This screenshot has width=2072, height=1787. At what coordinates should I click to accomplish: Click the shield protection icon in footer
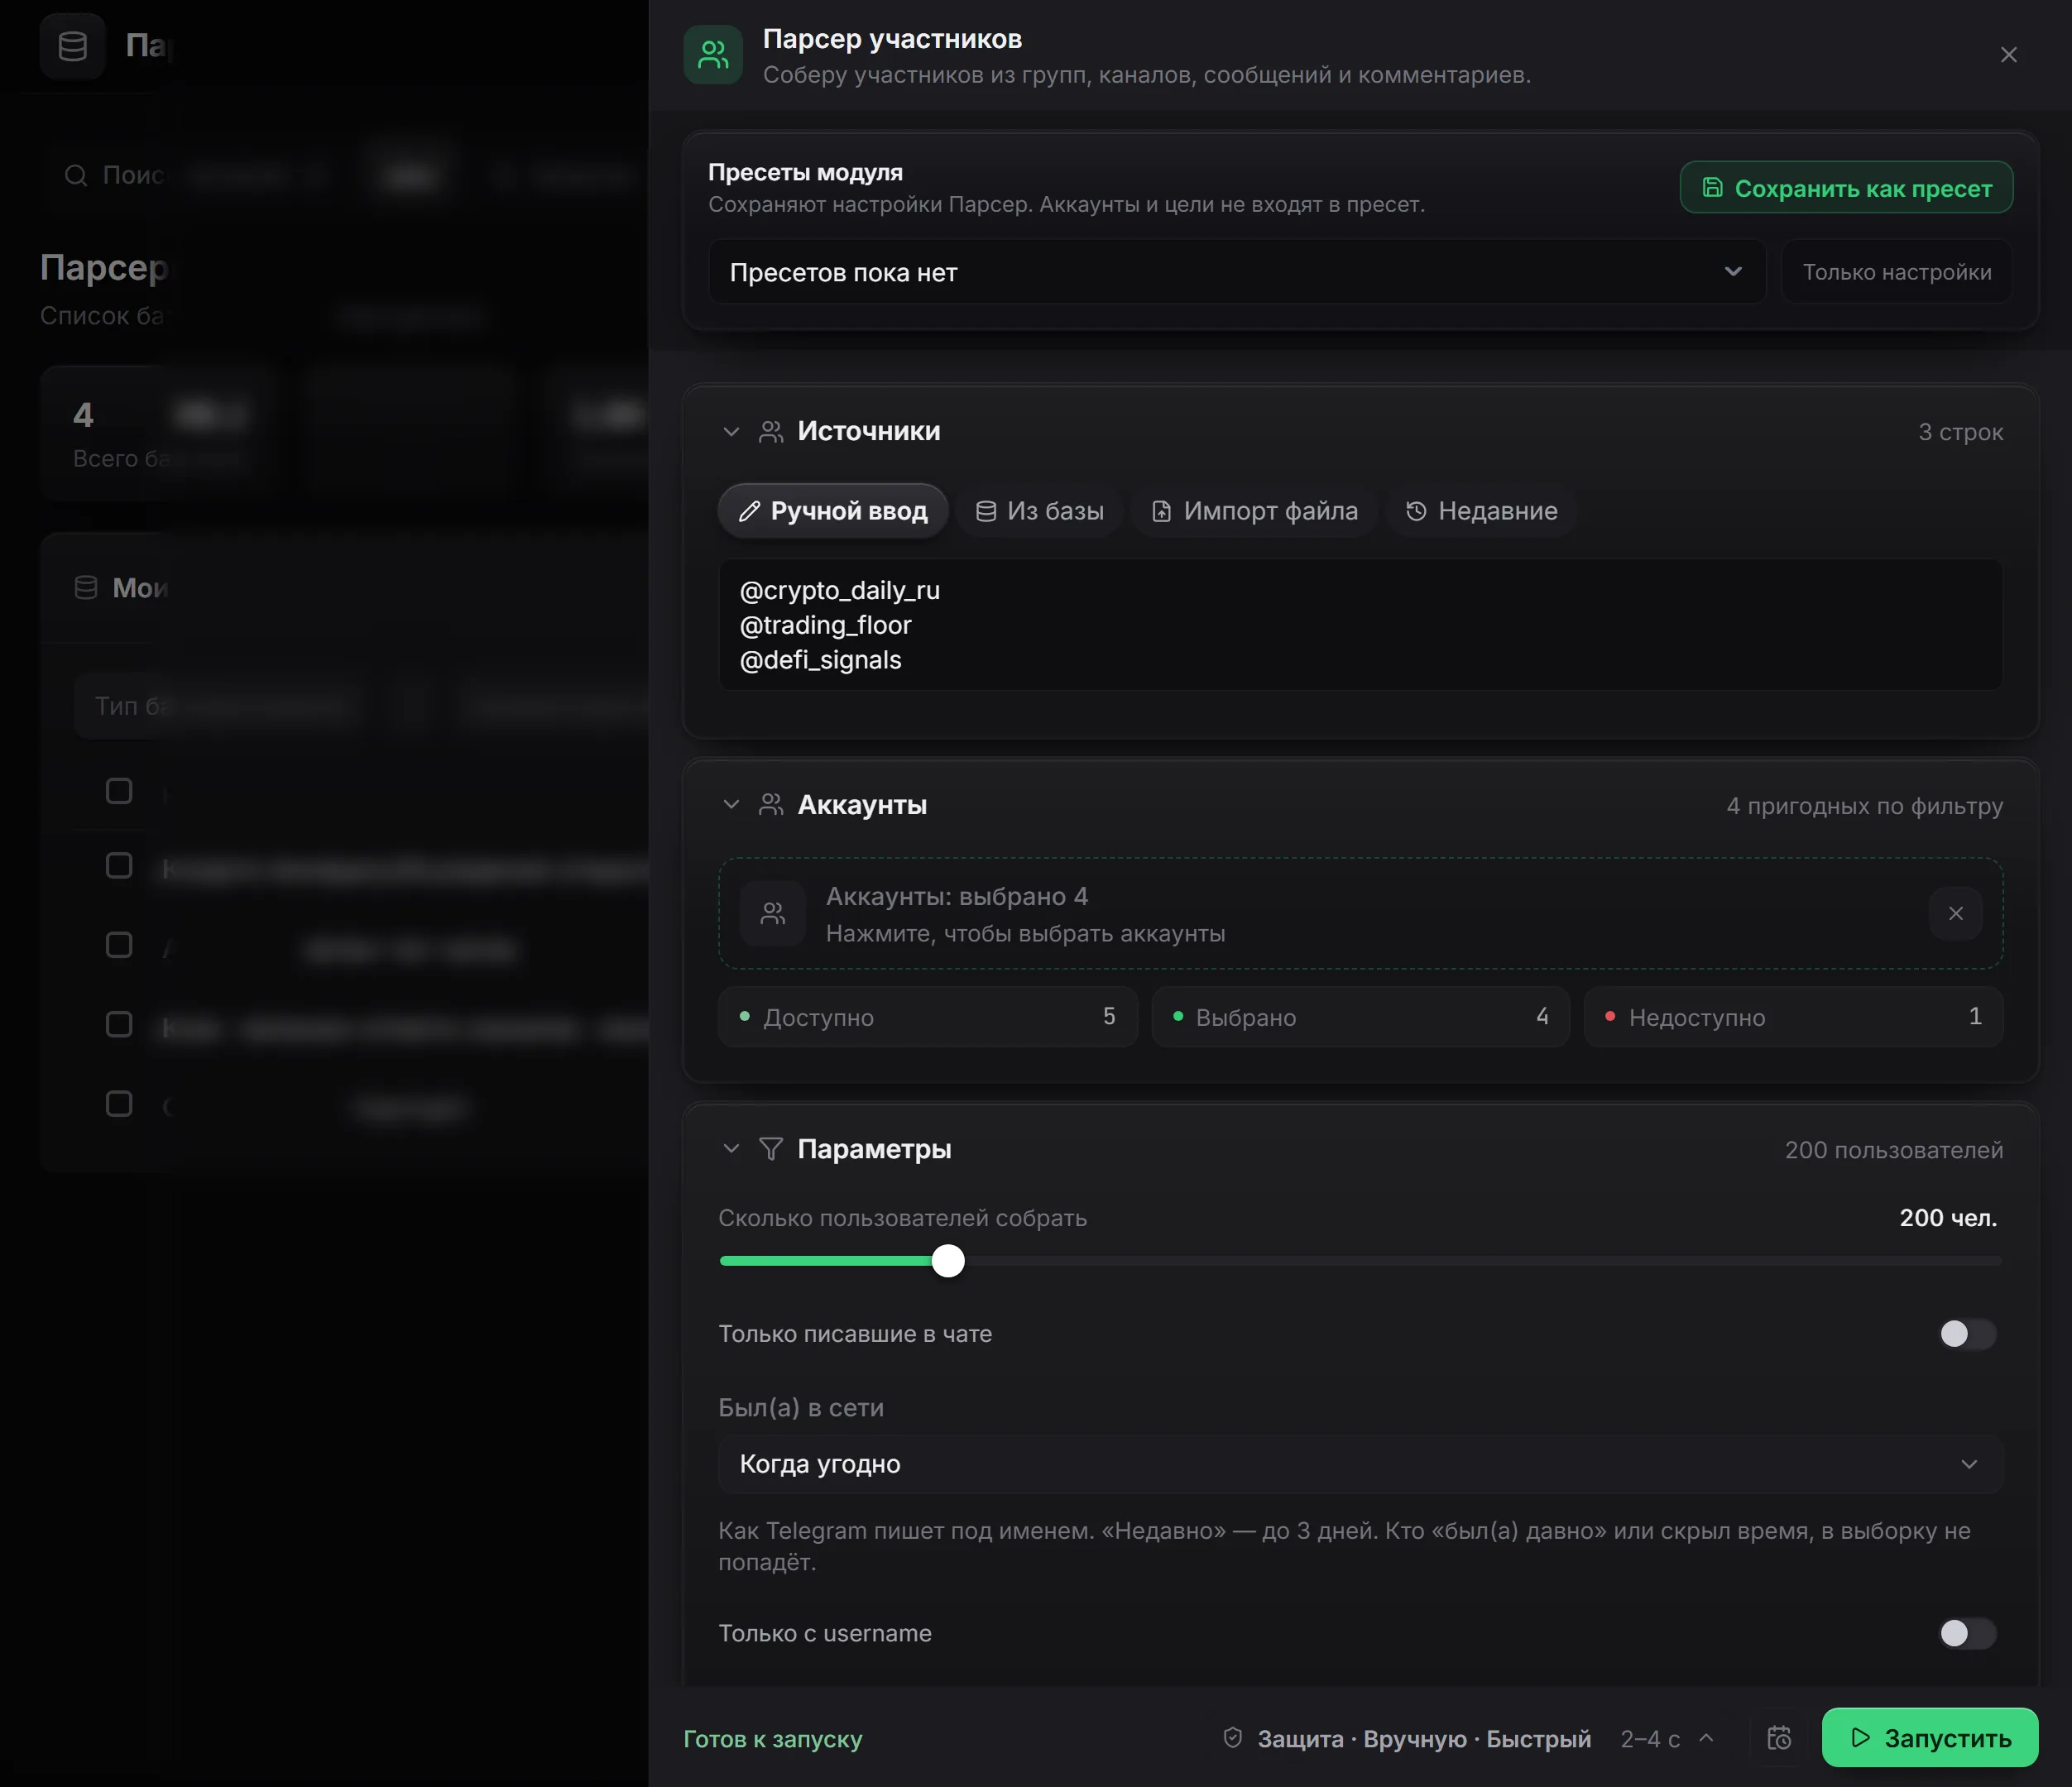[1232, 1738]
